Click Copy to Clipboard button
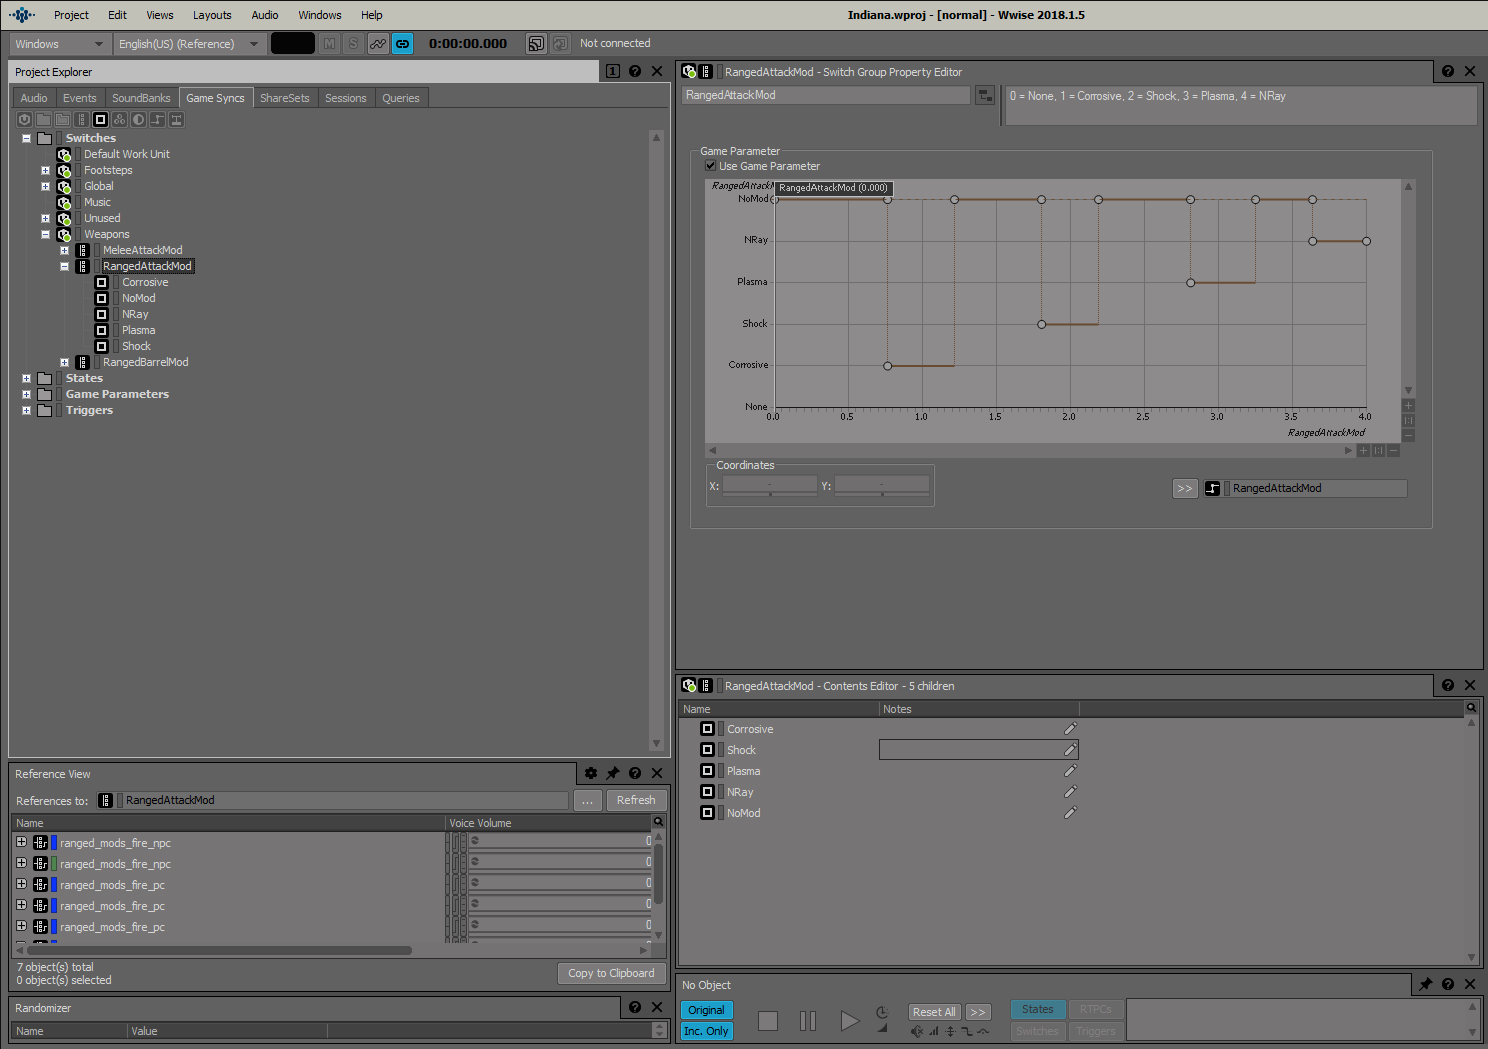Viewport: 1488px width, 1049px height. click(x=611, y=973)
